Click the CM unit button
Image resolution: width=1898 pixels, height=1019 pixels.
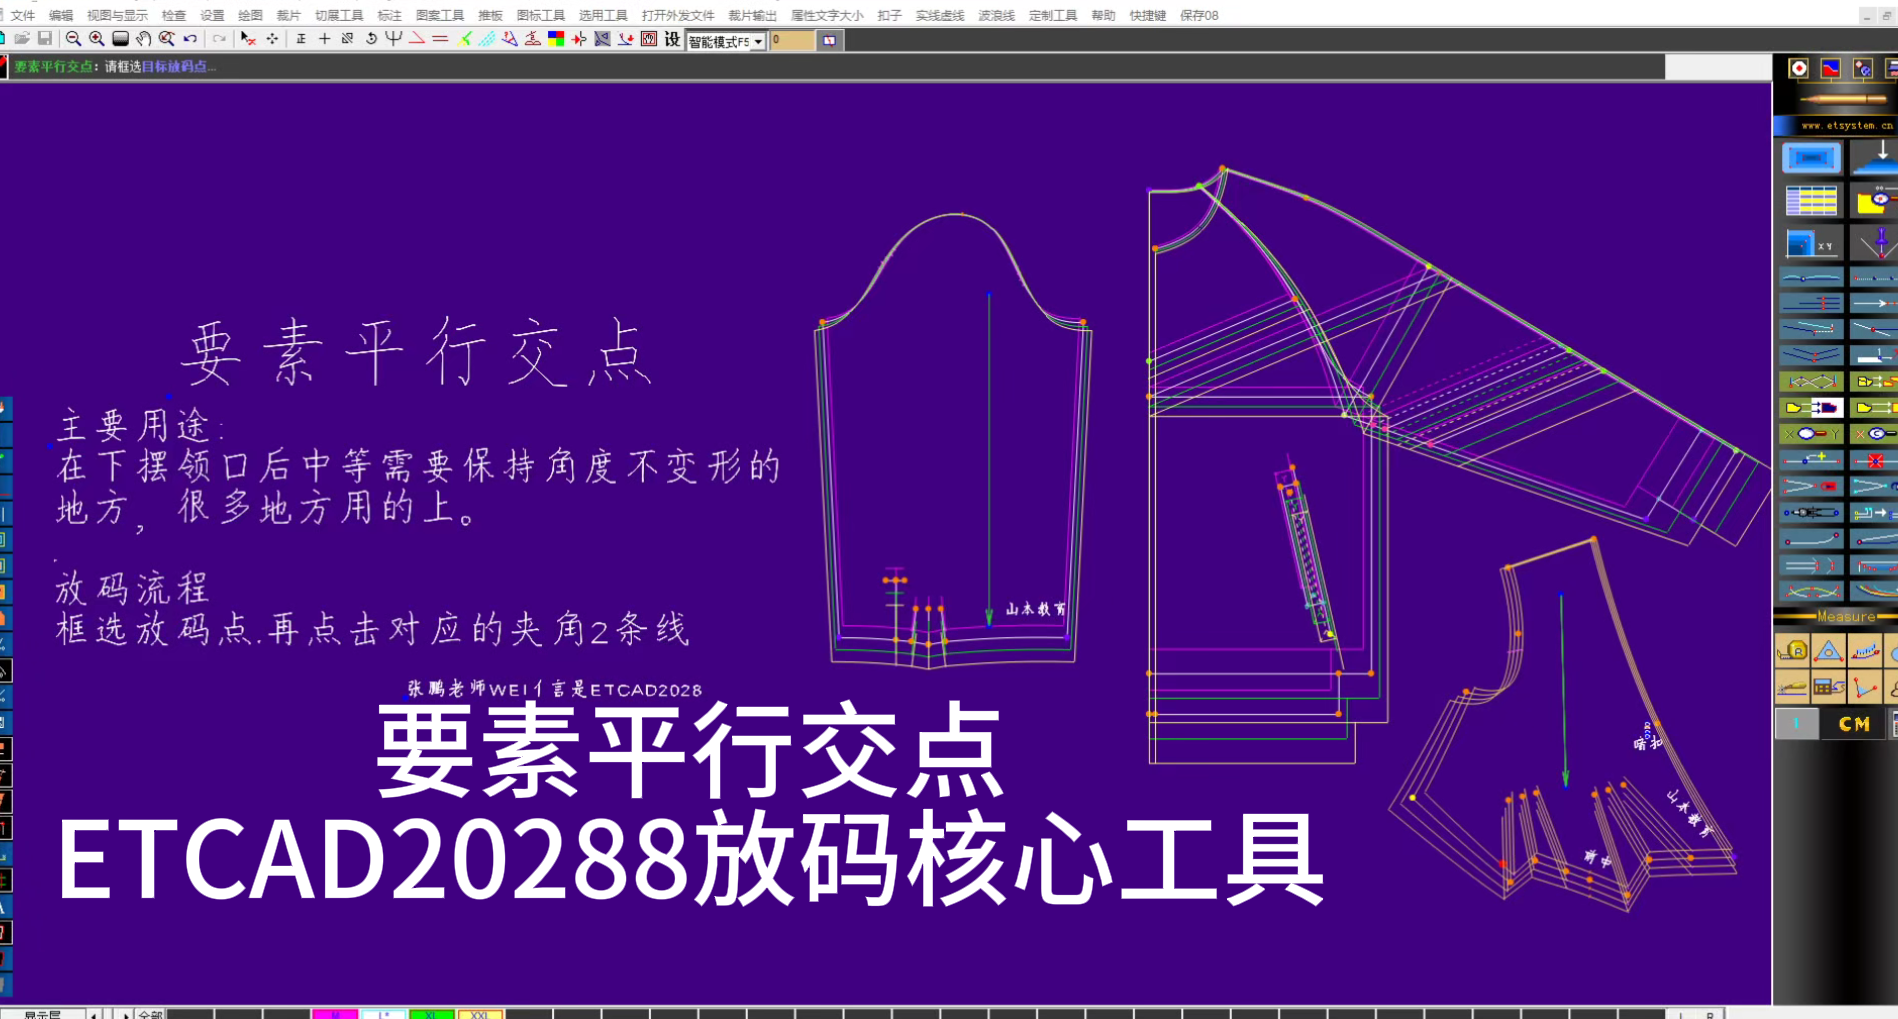(1854, 722)
